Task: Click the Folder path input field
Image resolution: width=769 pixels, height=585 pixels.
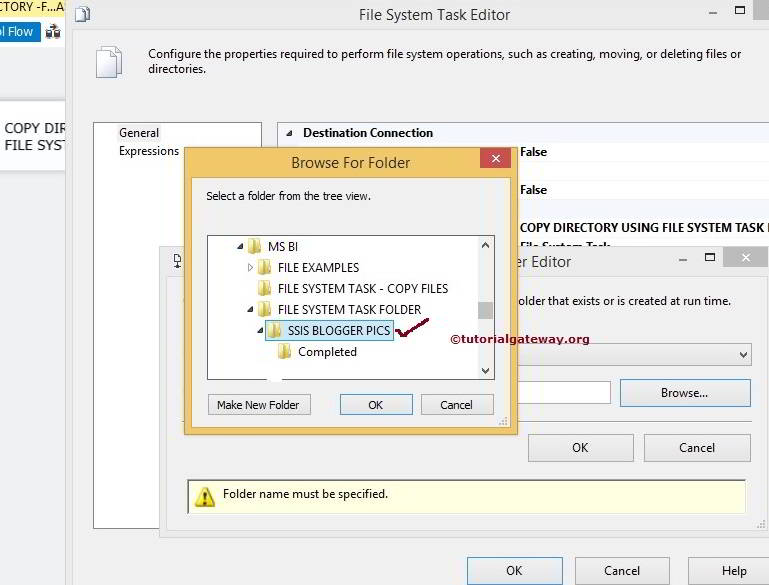Action: coord(564,393)
